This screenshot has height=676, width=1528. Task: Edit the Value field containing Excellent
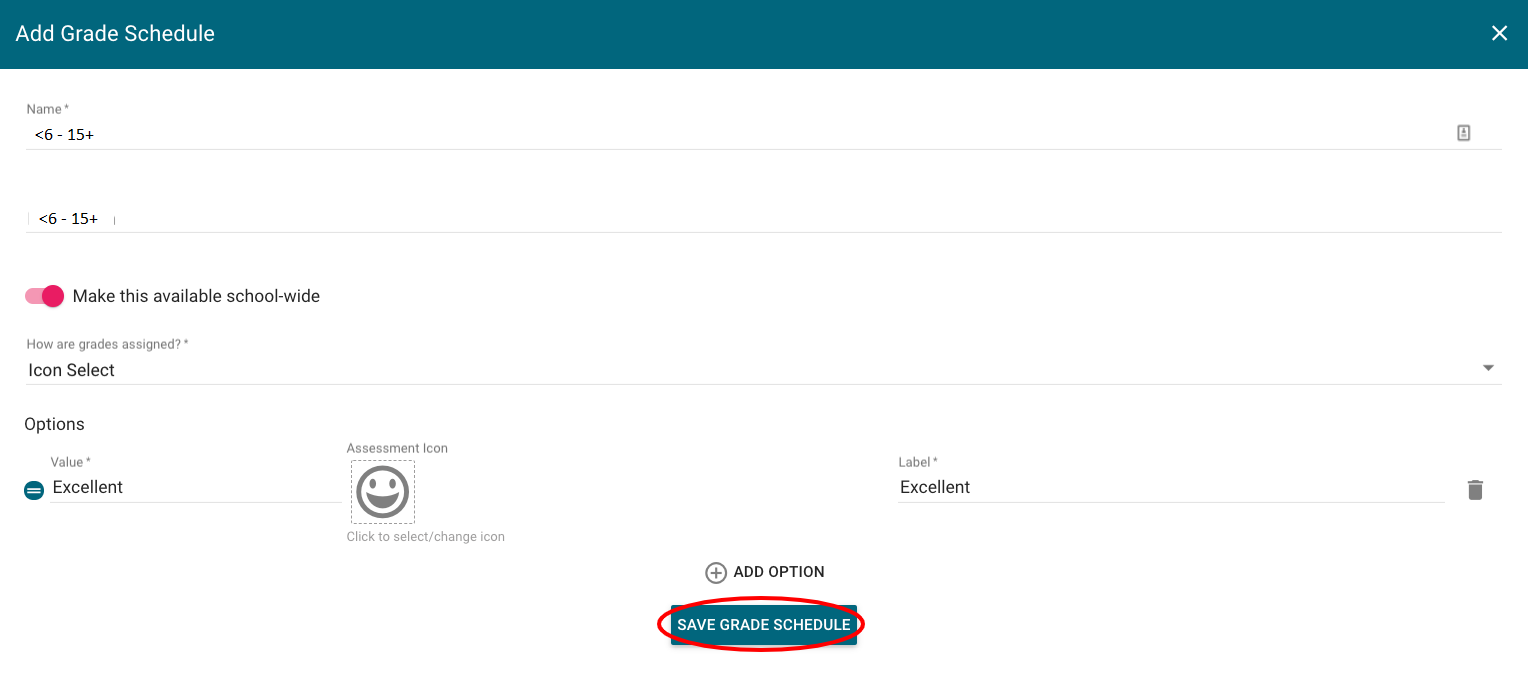195,488
